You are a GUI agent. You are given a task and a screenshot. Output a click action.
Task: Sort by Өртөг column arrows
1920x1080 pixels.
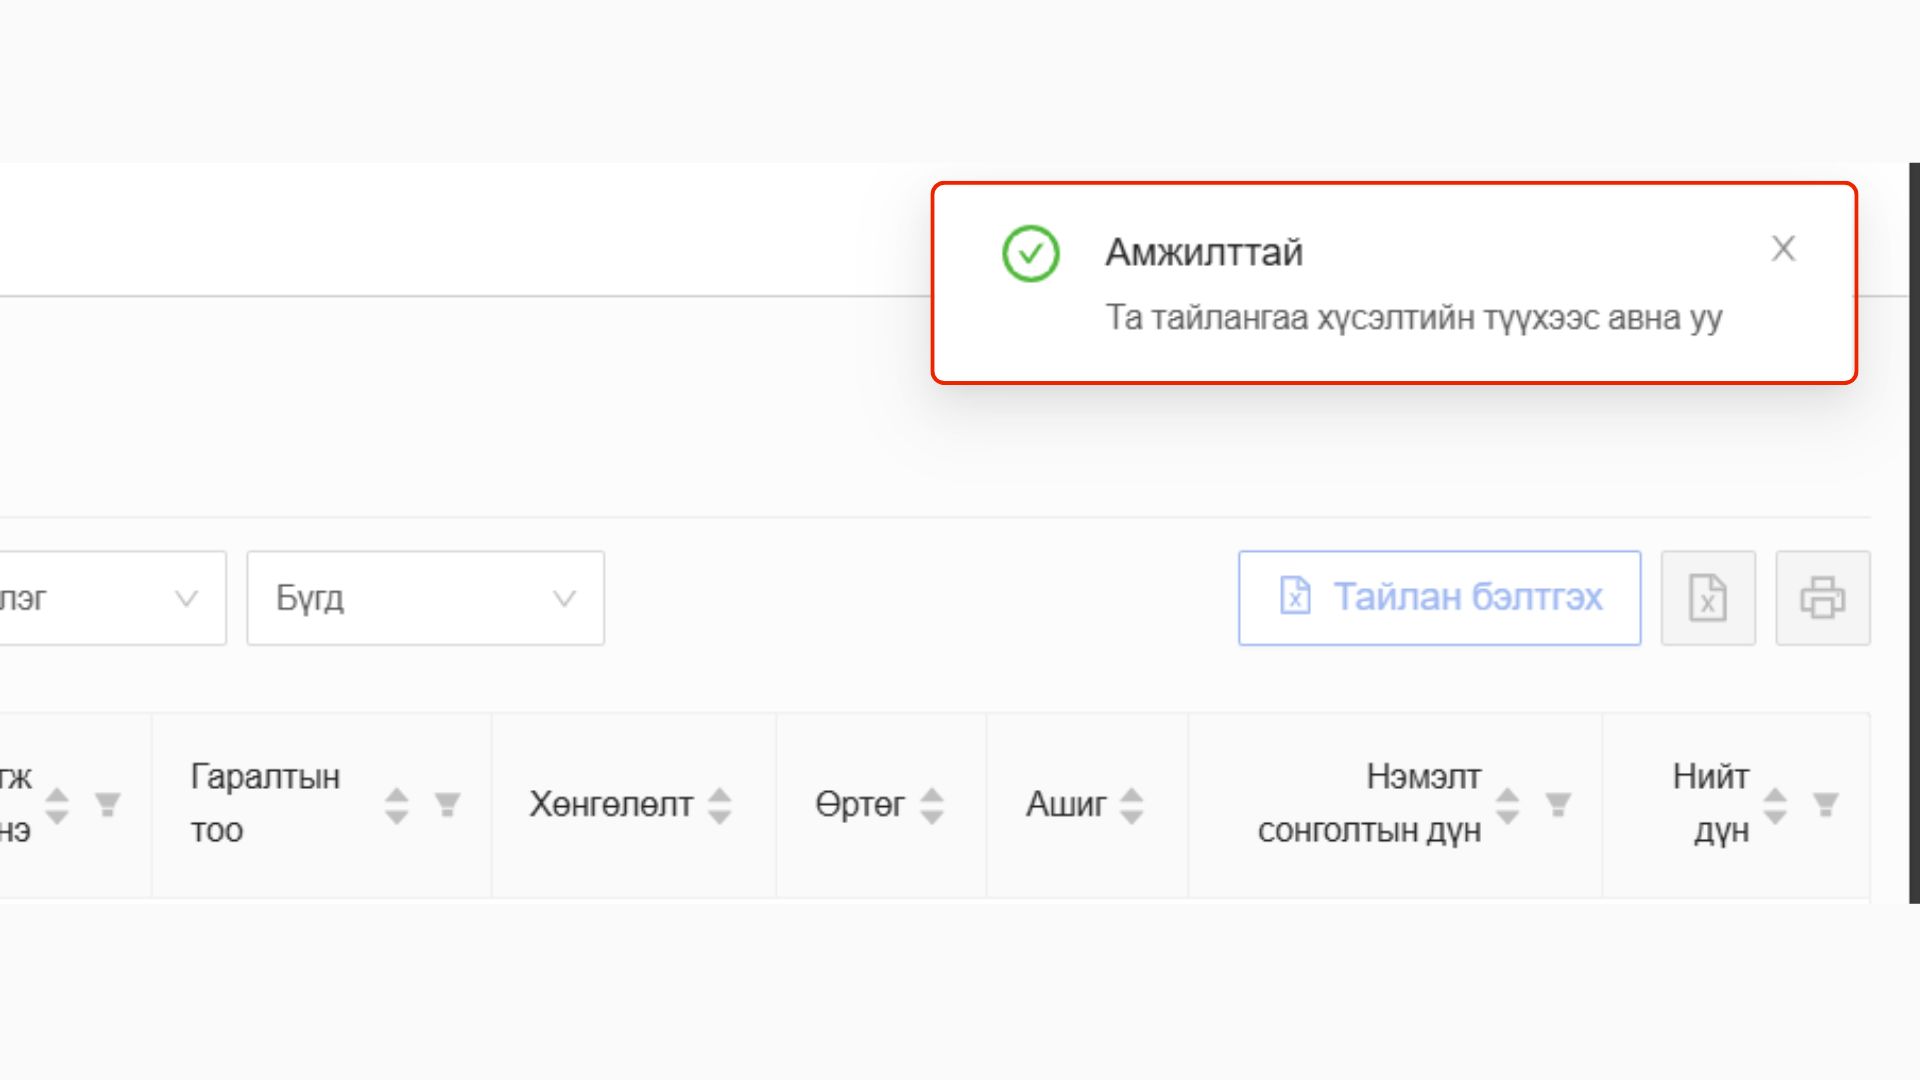[932, 805]
